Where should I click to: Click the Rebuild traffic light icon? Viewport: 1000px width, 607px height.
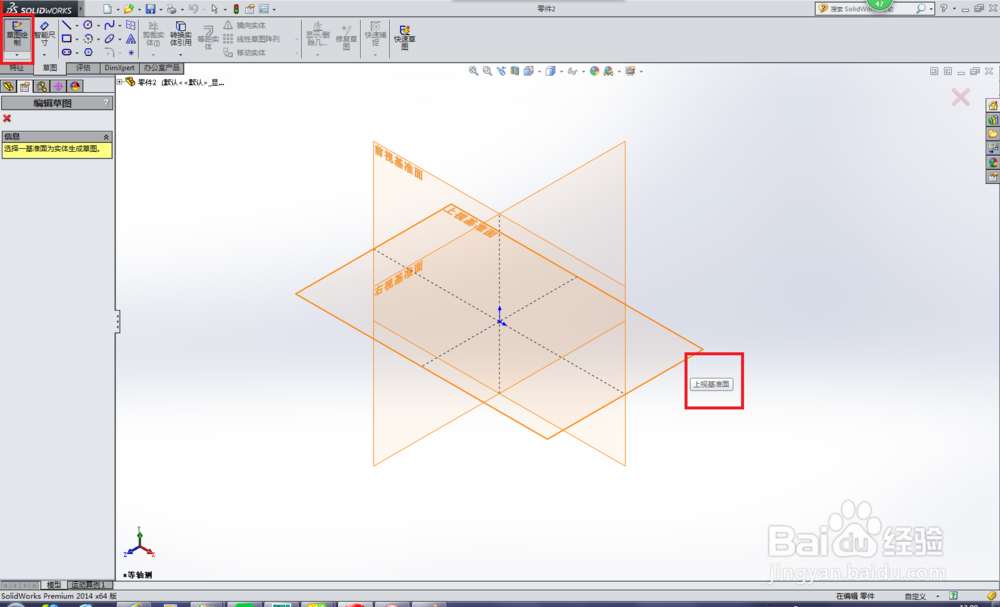(236, 9)
